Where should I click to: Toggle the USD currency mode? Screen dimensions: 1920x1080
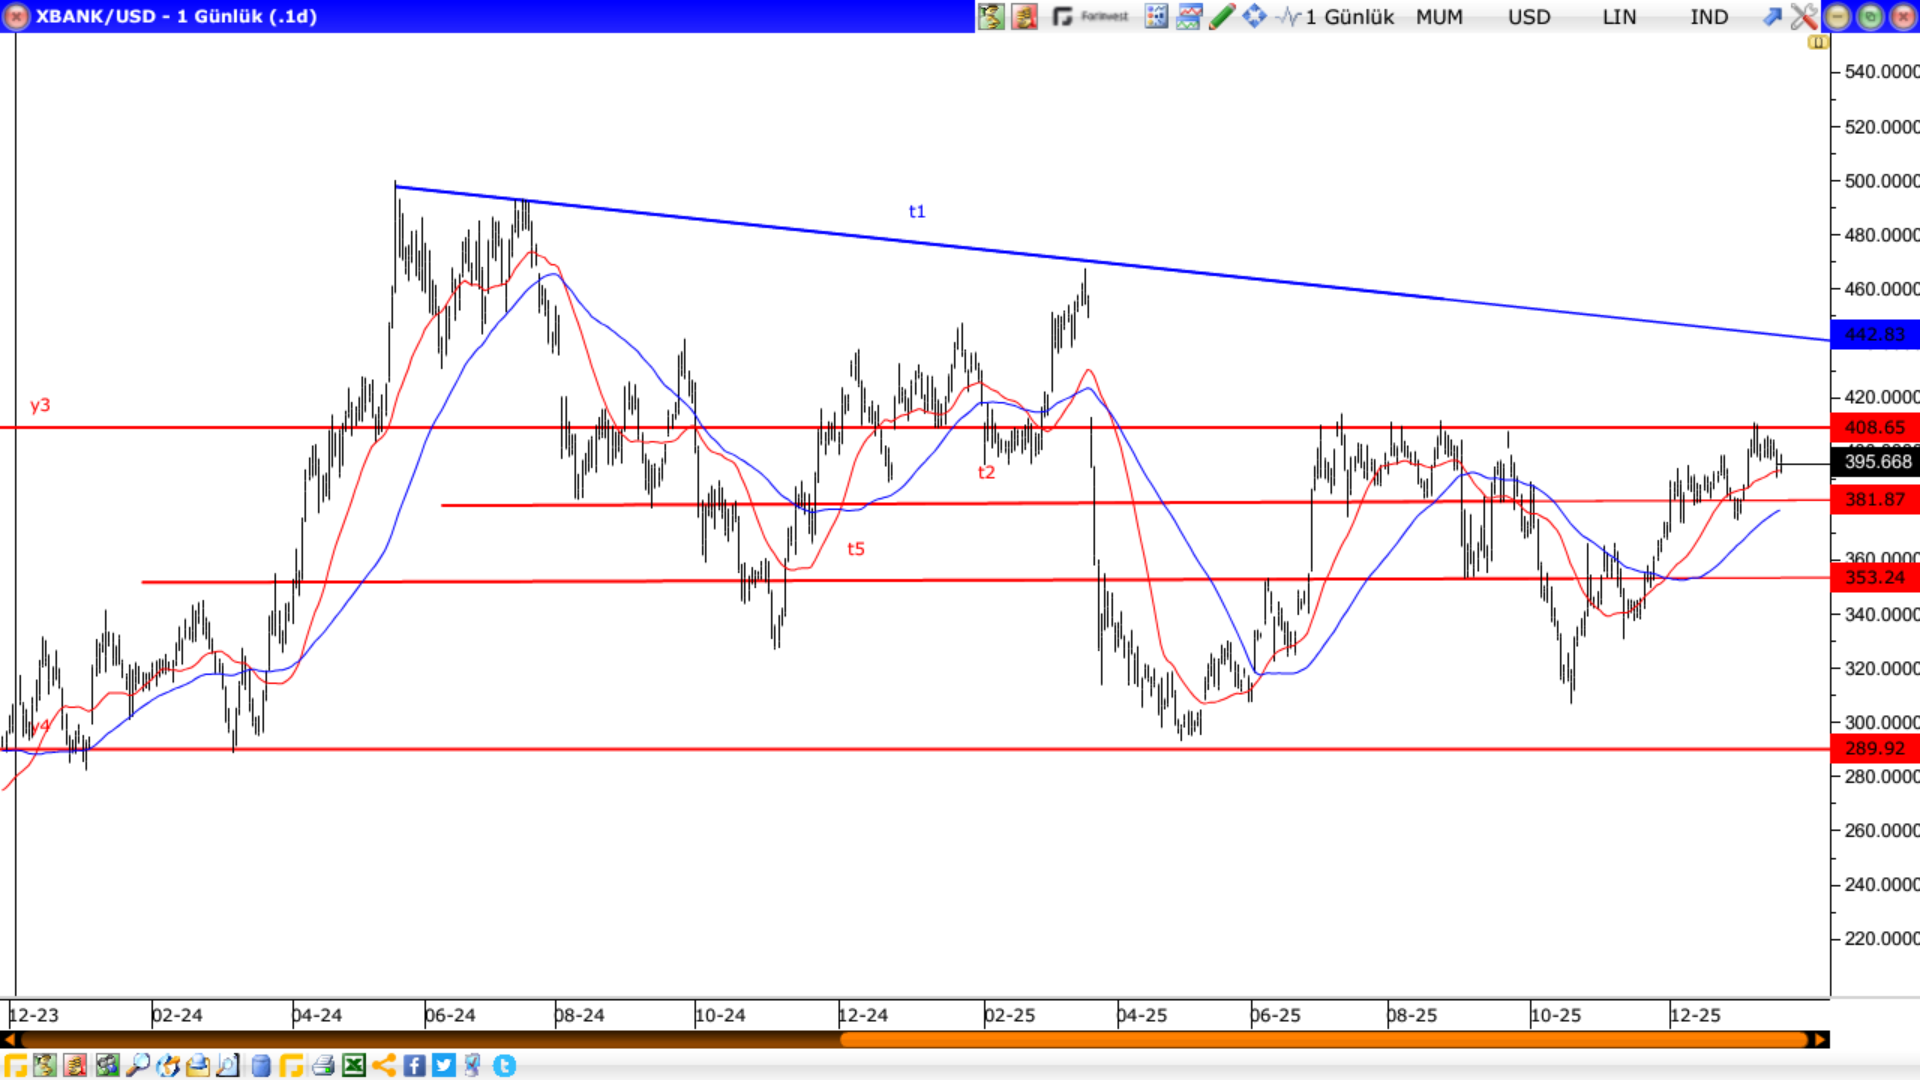click(1528, 16)
